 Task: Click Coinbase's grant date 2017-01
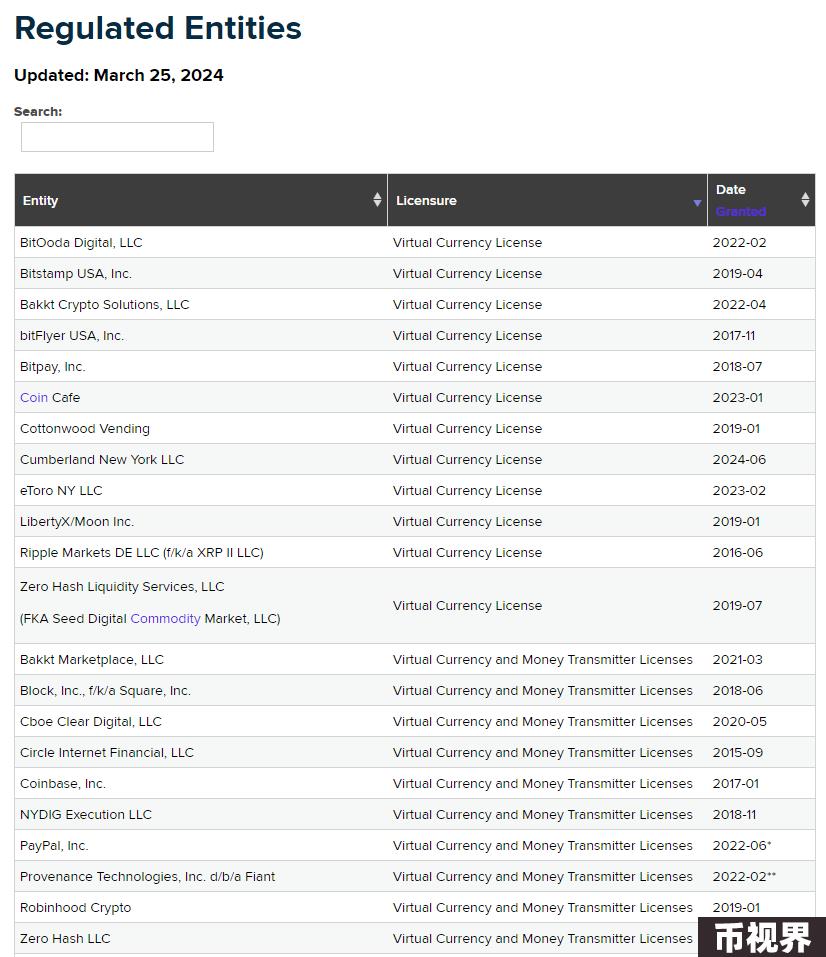point(736,784)
